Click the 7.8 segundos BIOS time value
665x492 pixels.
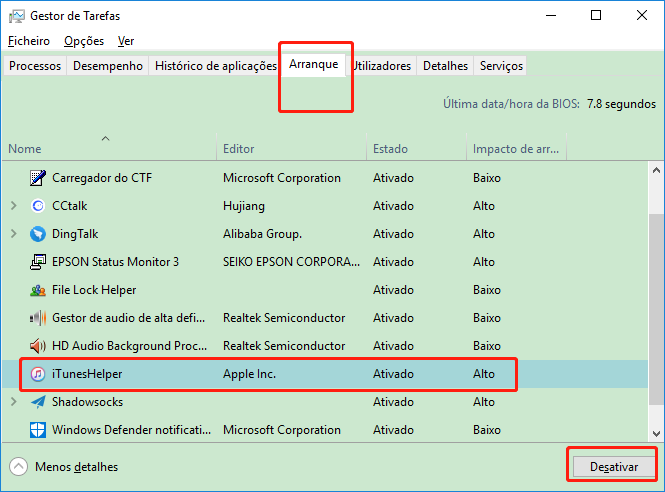point(621,104)
